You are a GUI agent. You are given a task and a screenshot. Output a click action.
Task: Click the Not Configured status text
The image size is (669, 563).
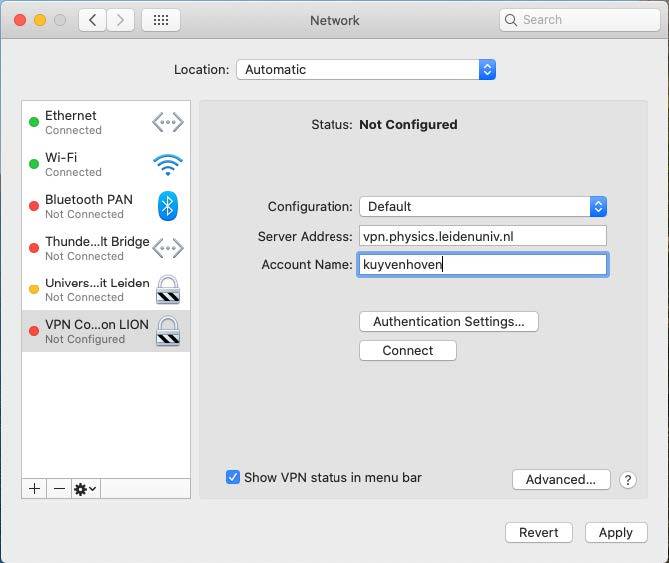click(x=408, y=125)
